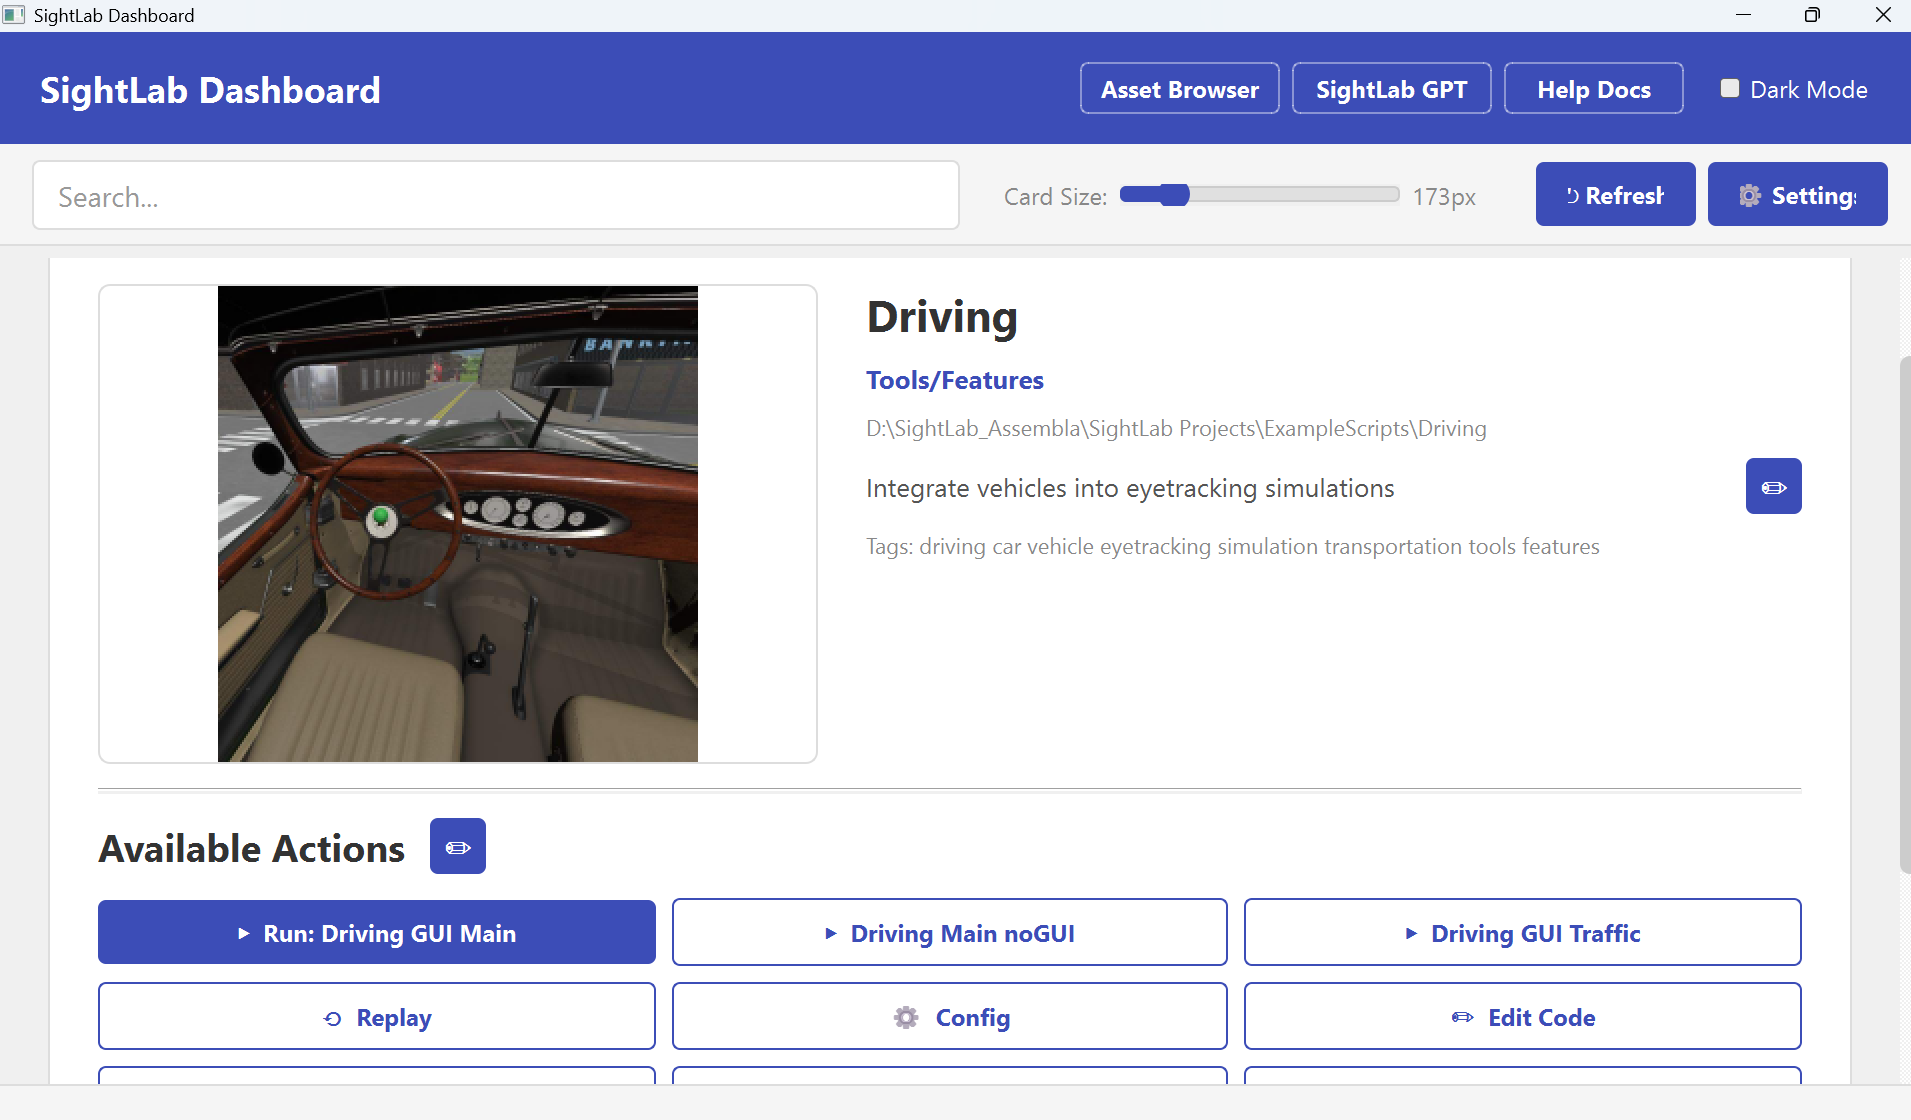Launch SightLab GPT
Image resolution: width=1911 pixels, height=1120 pixels.
click(x=1391, y=89)
